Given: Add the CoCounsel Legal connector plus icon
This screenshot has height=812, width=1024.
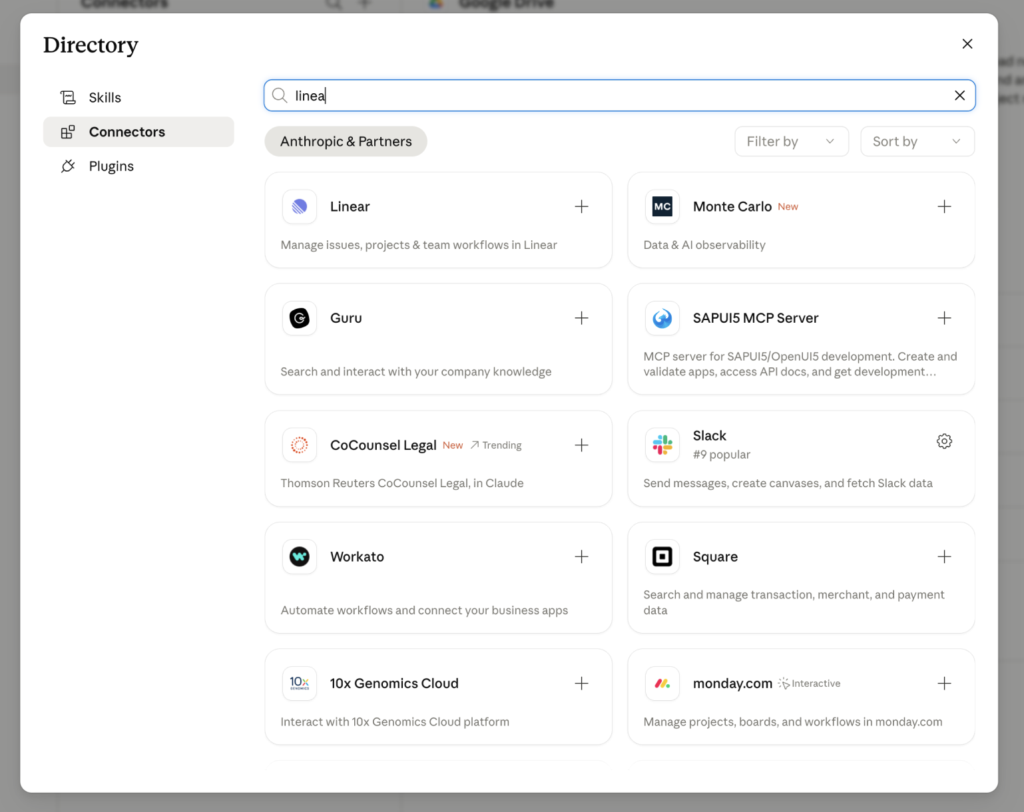Looking at the screenshot, I should pos(581,445).
